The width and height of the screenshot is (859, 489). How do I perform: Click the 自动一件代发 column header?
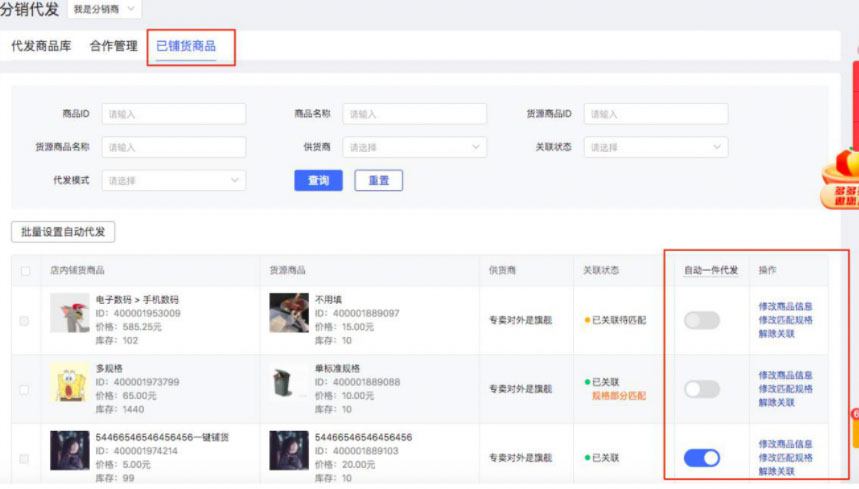(711, 271)
